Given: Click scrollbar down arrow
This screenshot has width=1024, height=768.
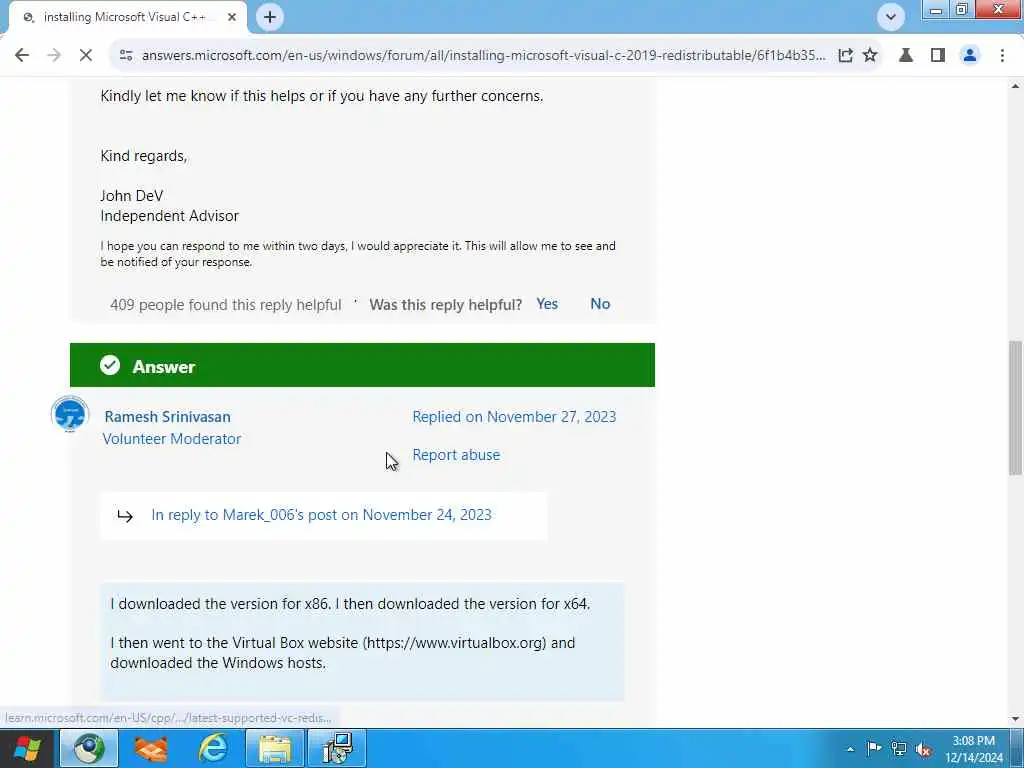Looking at the screenshot, I should [1016, 720].
